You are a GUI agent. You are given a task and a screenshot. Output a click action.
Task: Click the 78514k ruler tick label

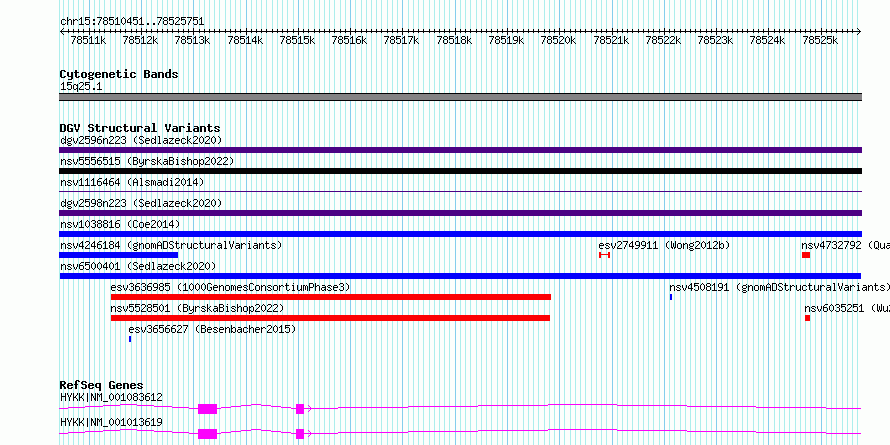(245, 40)
